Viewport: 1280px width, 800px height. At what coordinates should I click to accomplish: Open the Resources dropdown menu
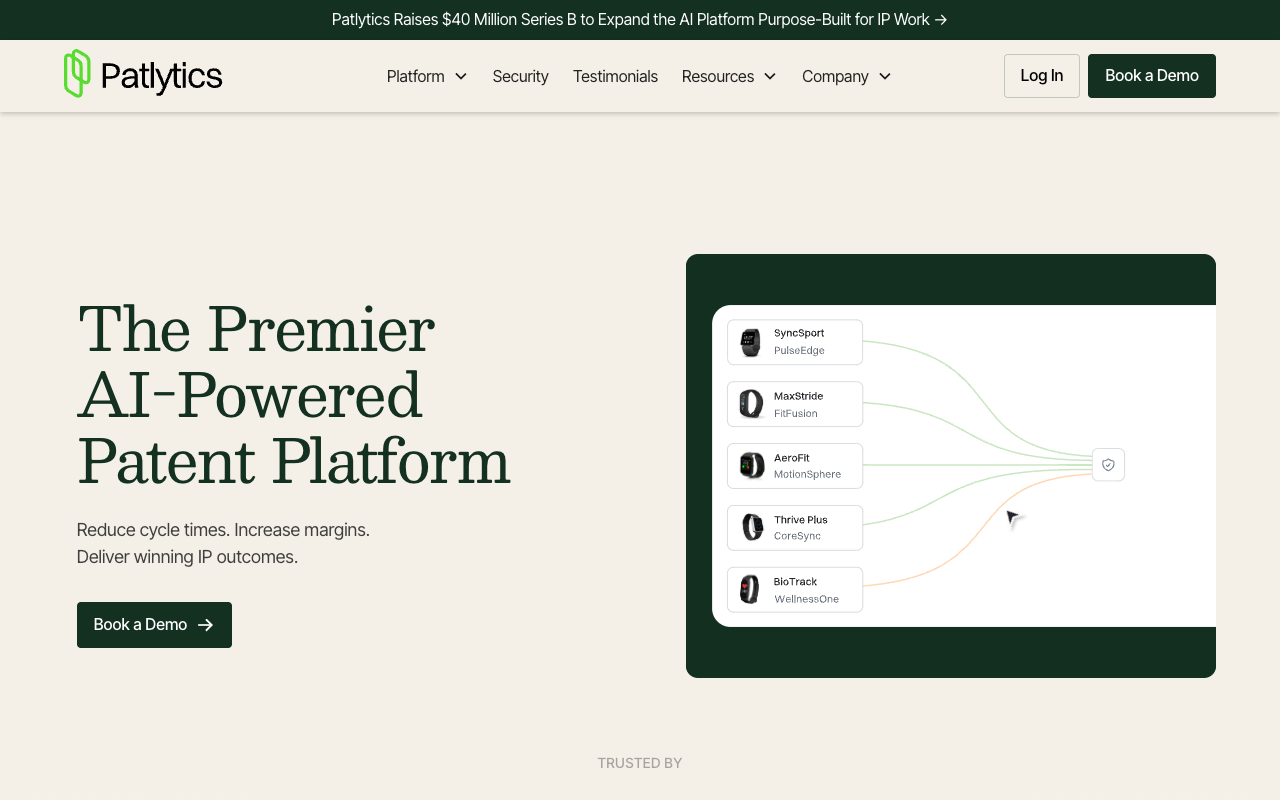pyautogui.click(x=729, y=76)
